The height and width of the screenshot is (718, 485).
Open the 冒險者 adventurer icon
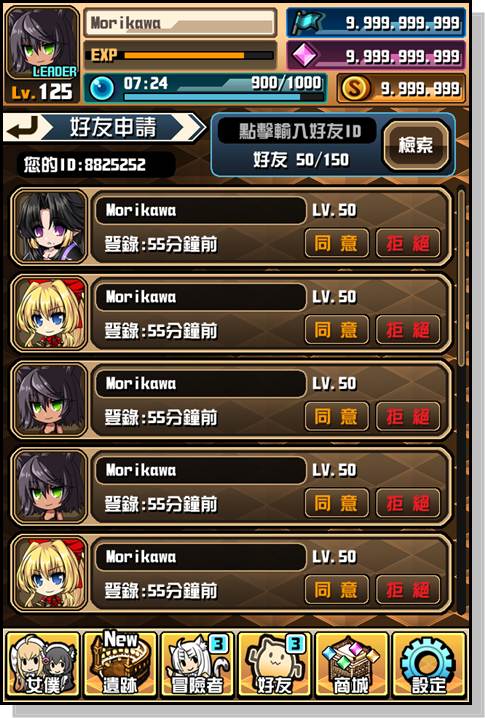197,664
